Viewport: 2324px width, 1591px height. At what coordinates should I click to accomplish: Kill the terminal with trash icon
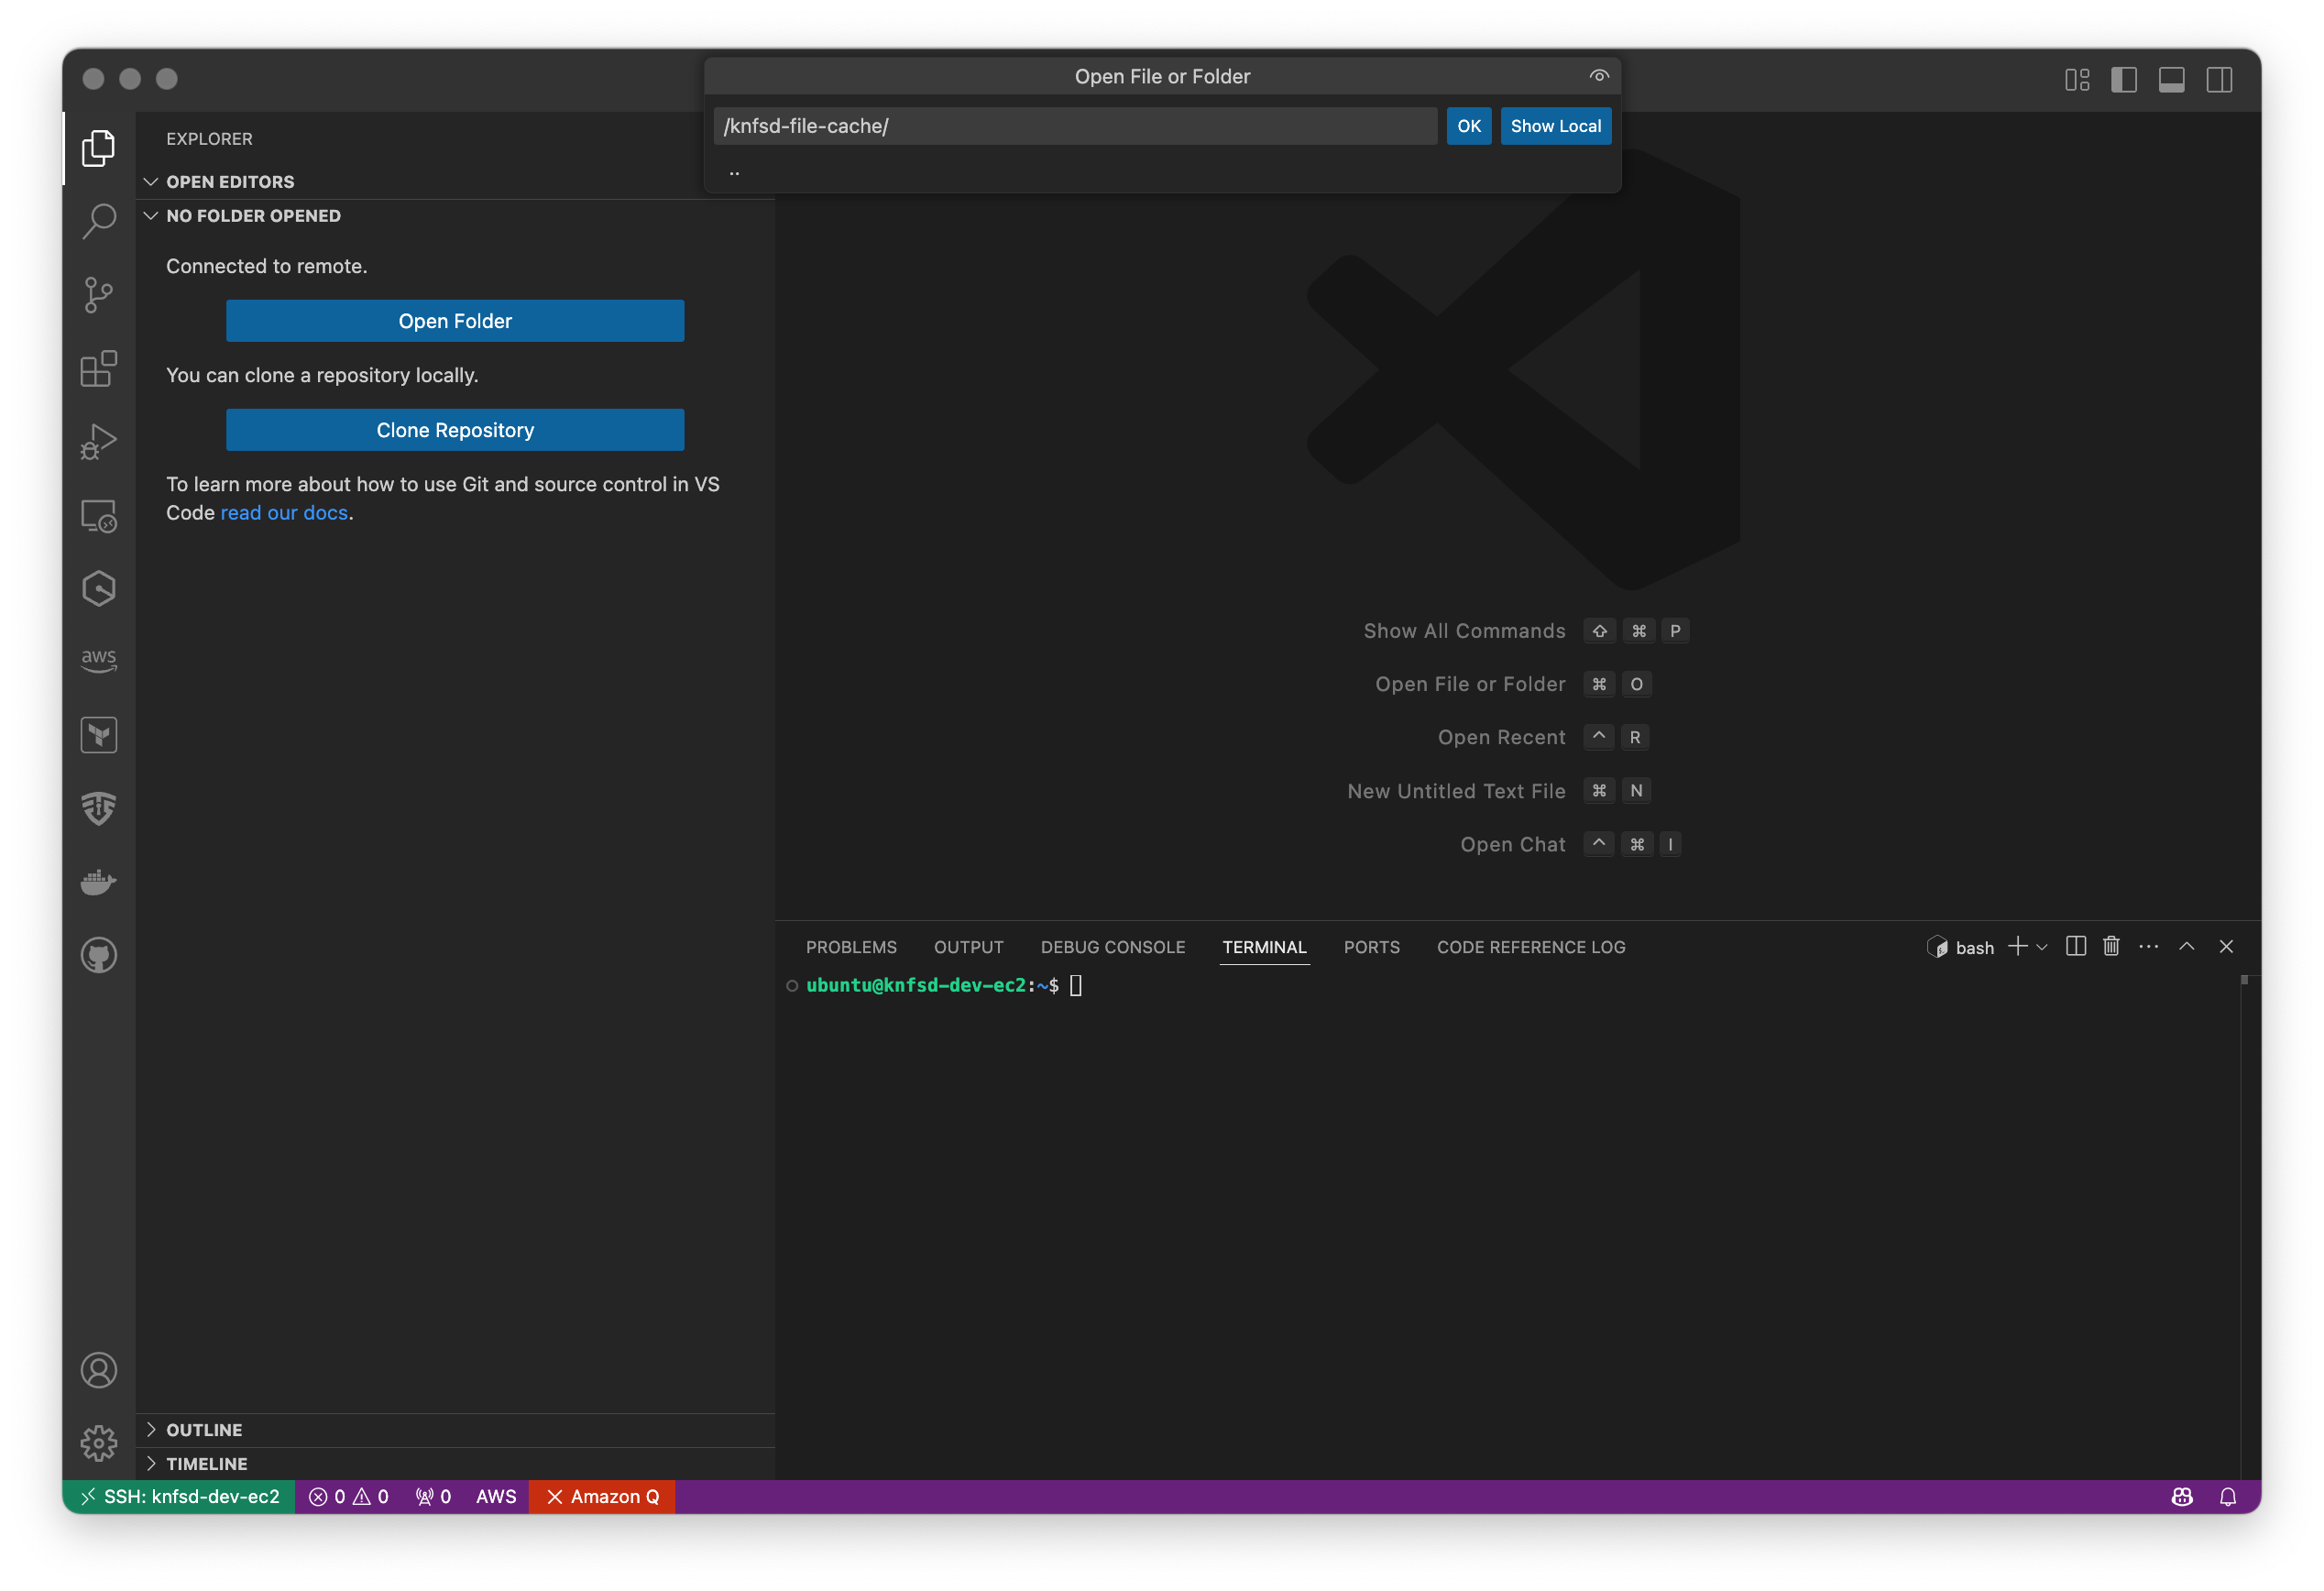pyautogui.click(x=2111, y=946)
